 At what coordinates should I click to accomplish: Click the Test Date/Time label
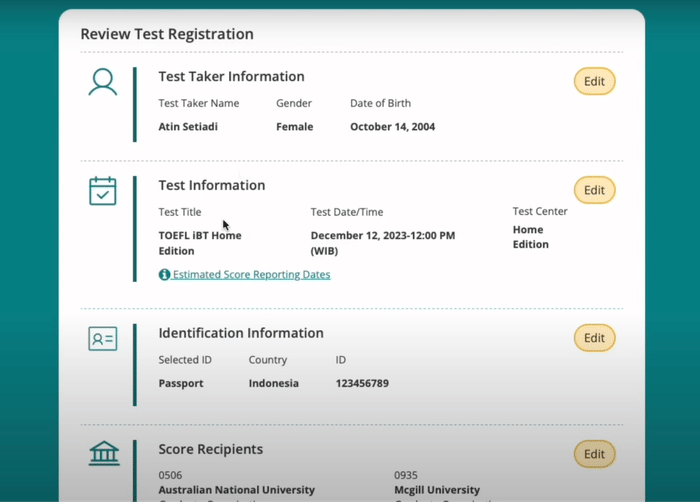click(347, 212)
